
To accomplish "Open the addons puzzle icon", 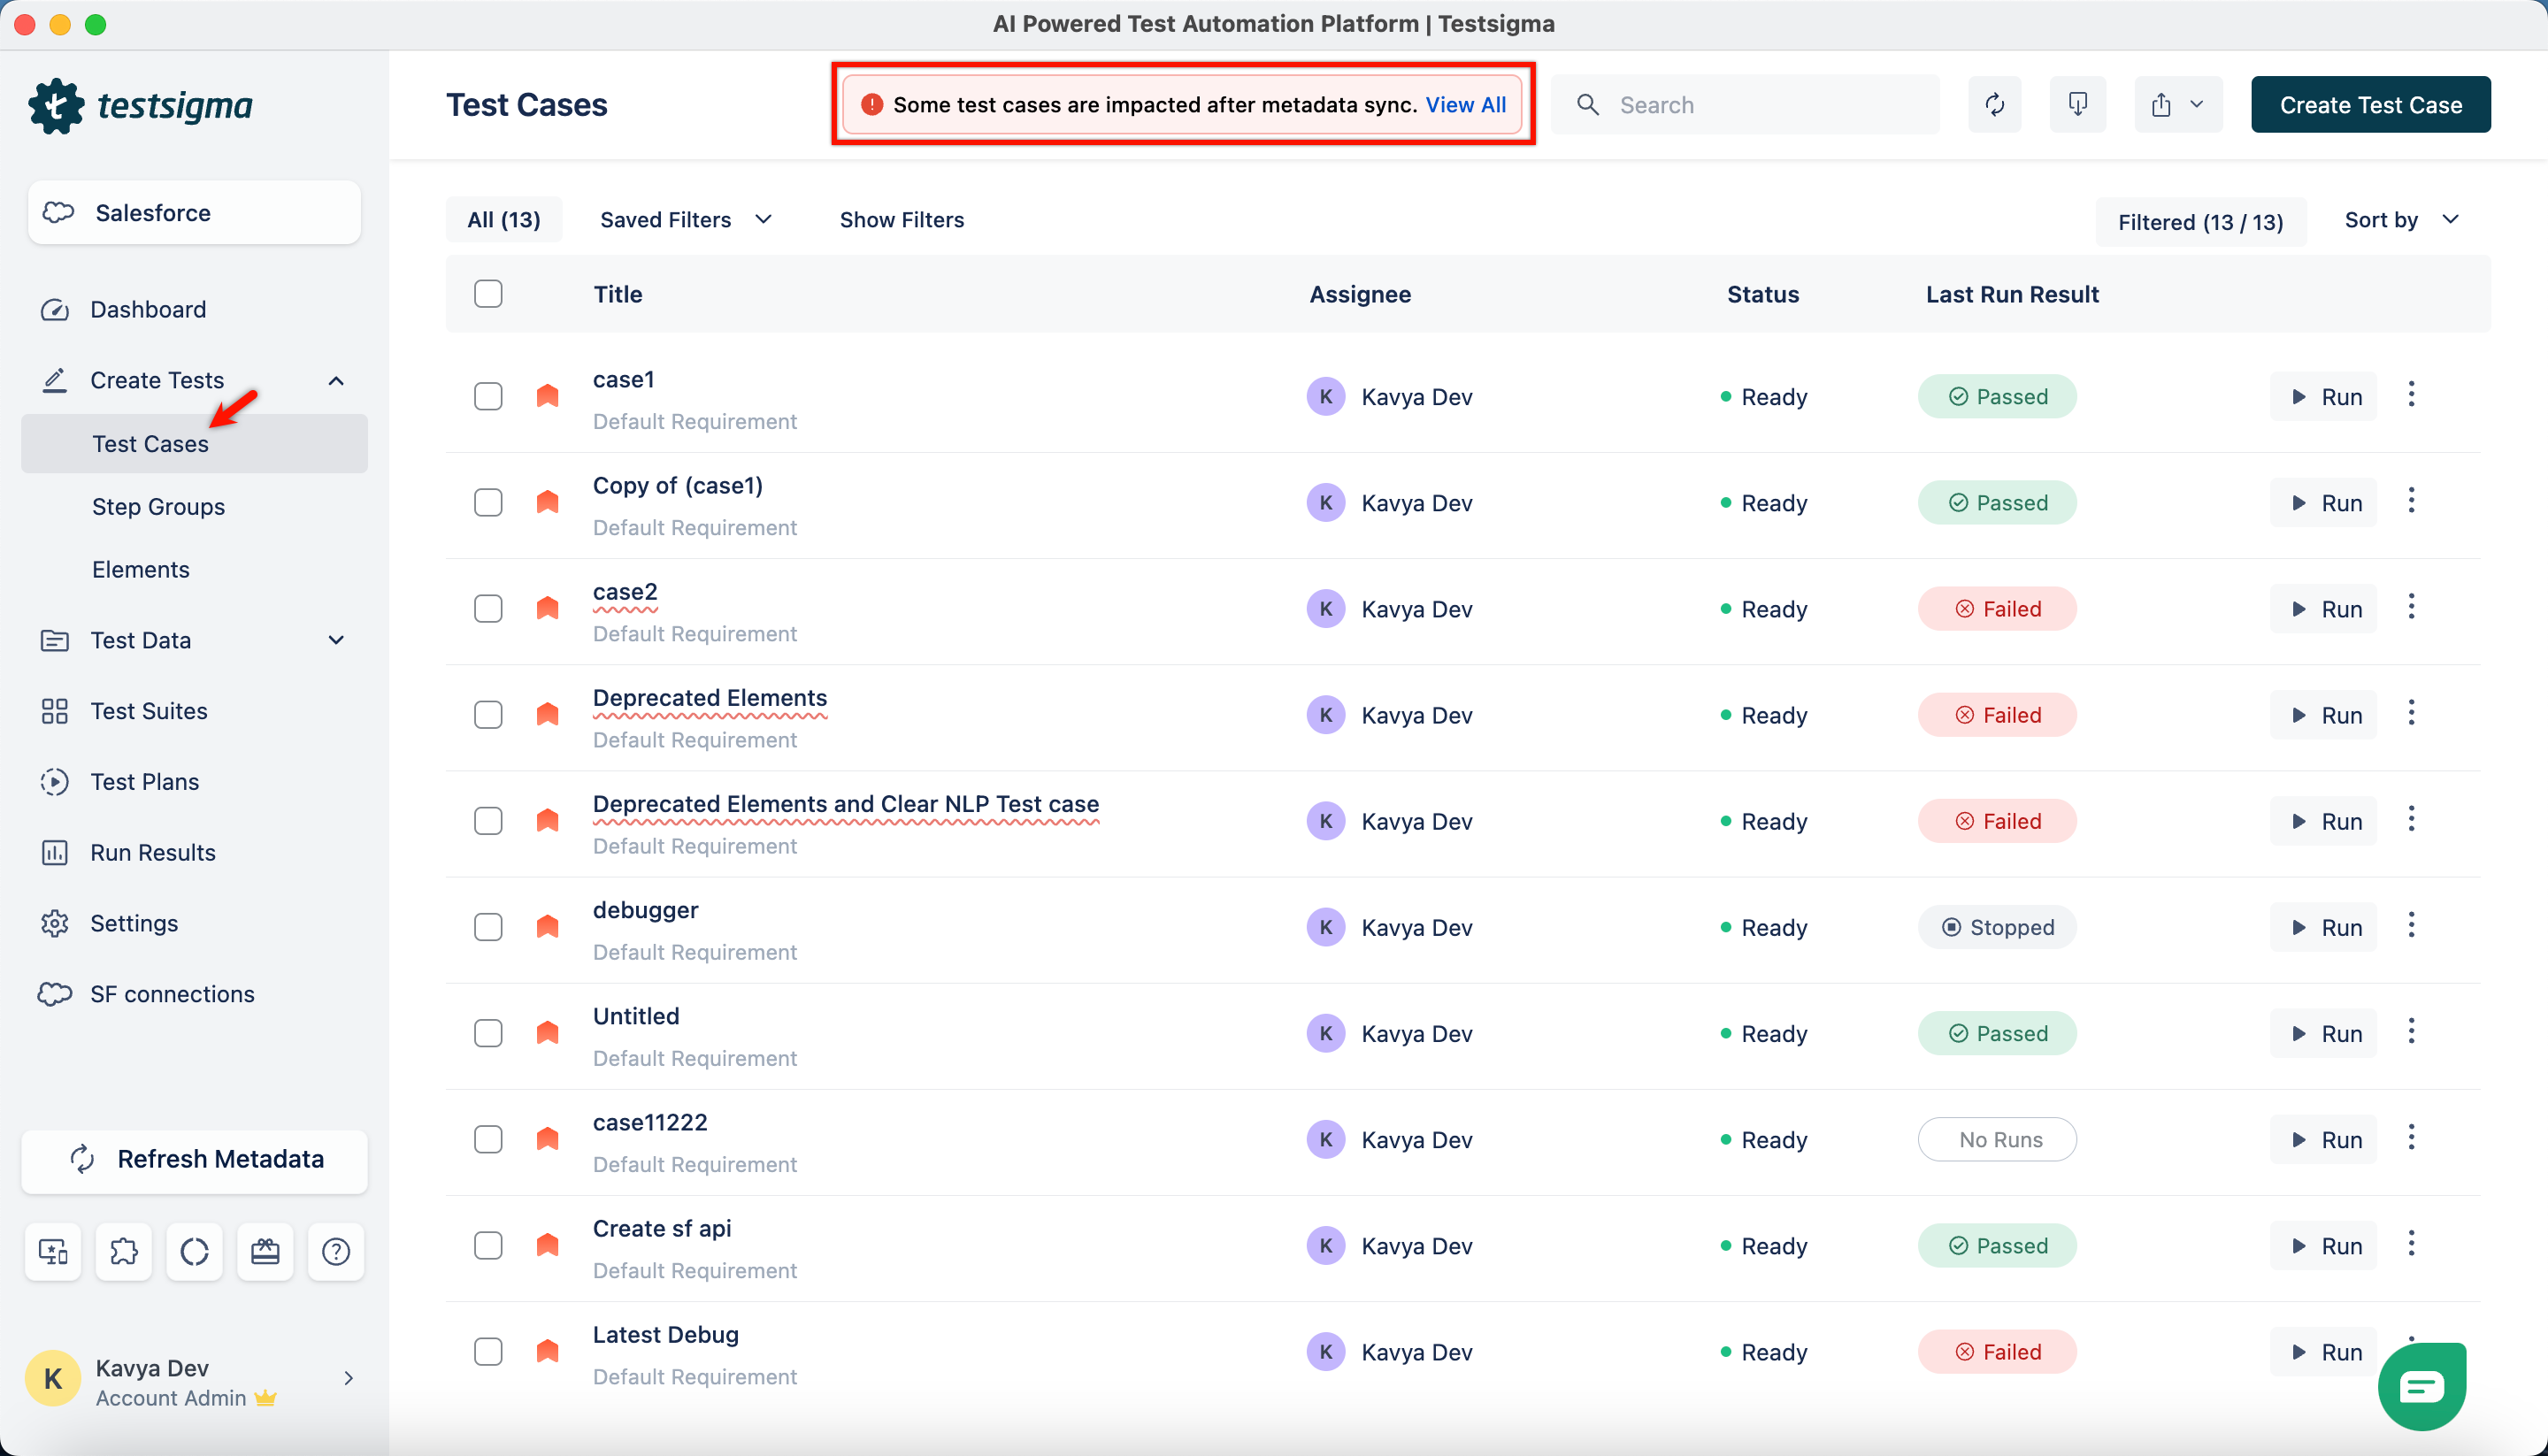I will (124, 1251).
